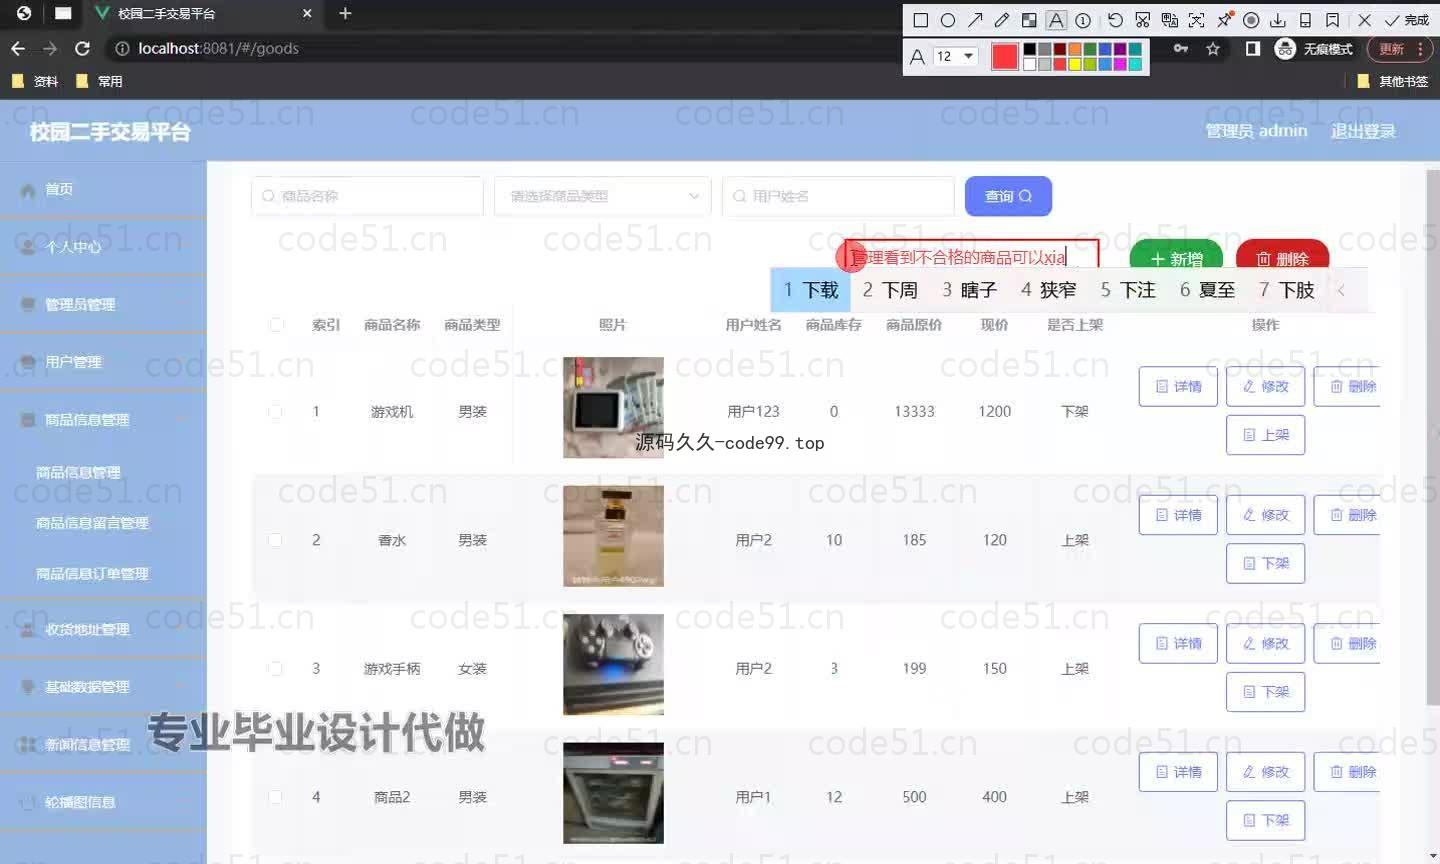Open 首页 in the sidebar

103,189
